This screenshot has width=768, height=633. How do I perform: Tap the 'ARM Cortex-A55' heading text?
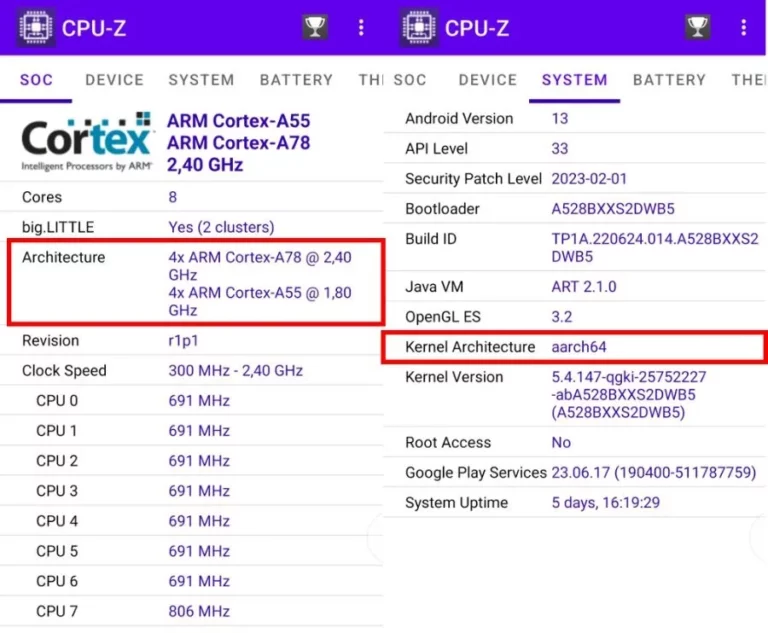pyautogui.click(x=239, y=121)
